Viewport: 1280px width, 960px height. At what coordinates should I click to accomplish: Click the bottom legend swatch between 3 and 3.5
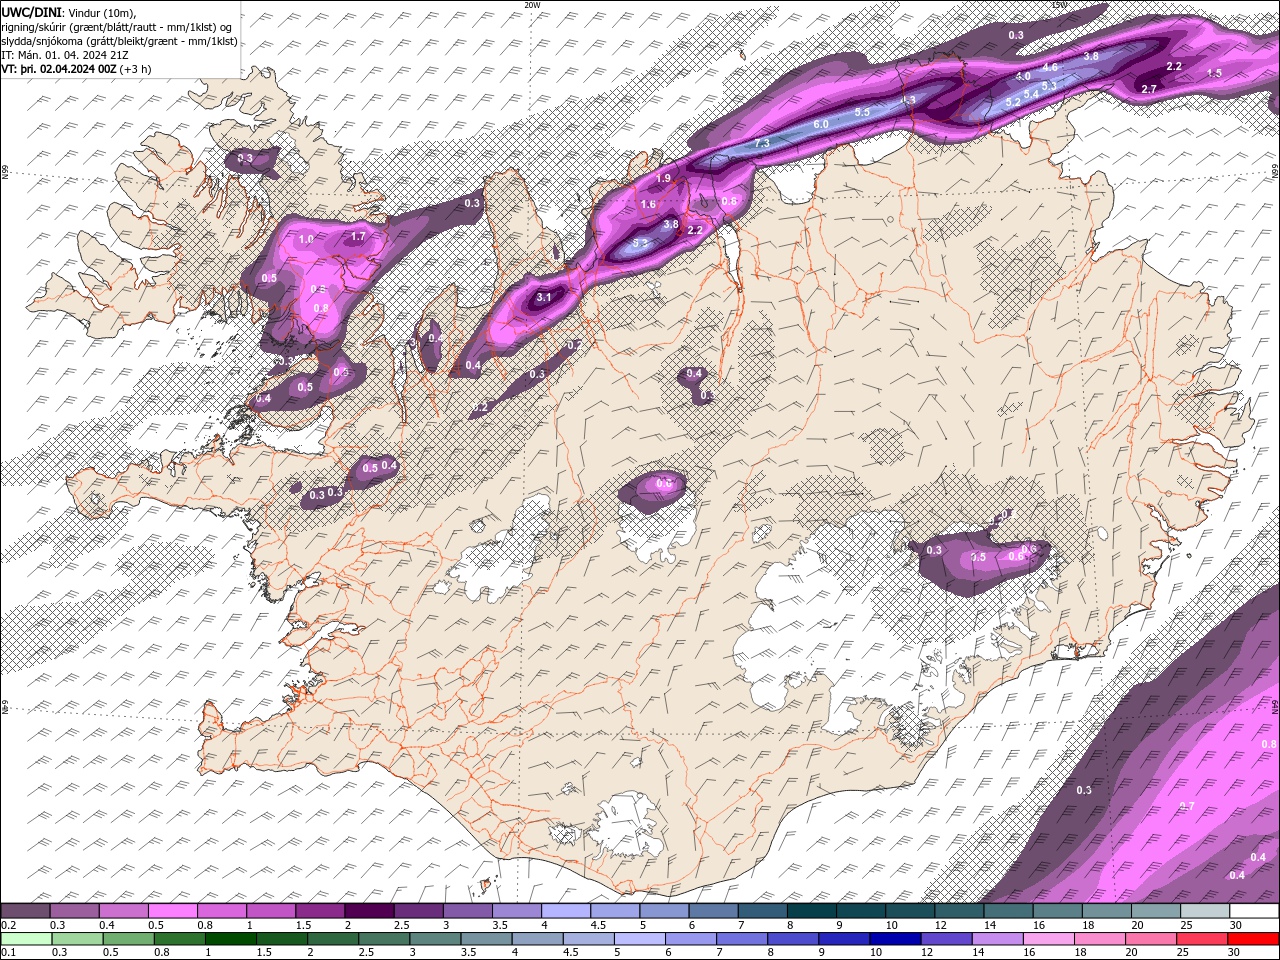[435, 939]
